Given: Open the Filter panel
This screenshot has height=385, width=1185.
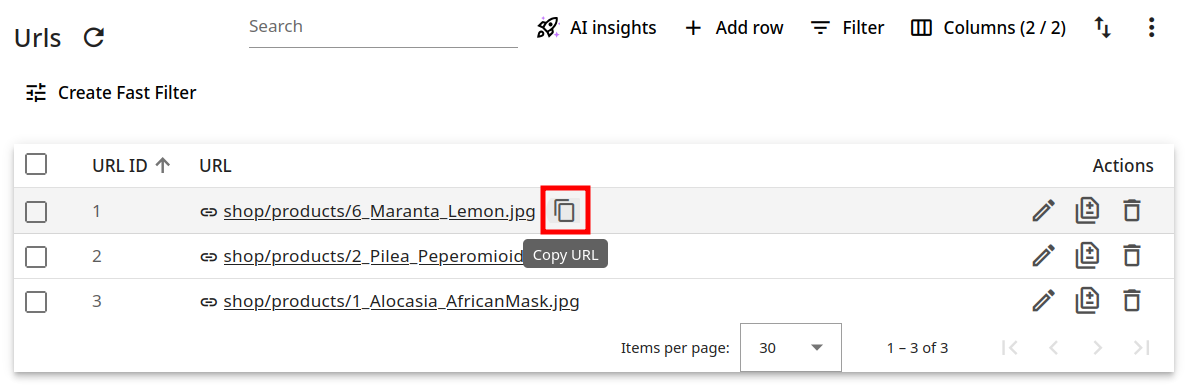Looking at the screenshot, I should (847, 28).
